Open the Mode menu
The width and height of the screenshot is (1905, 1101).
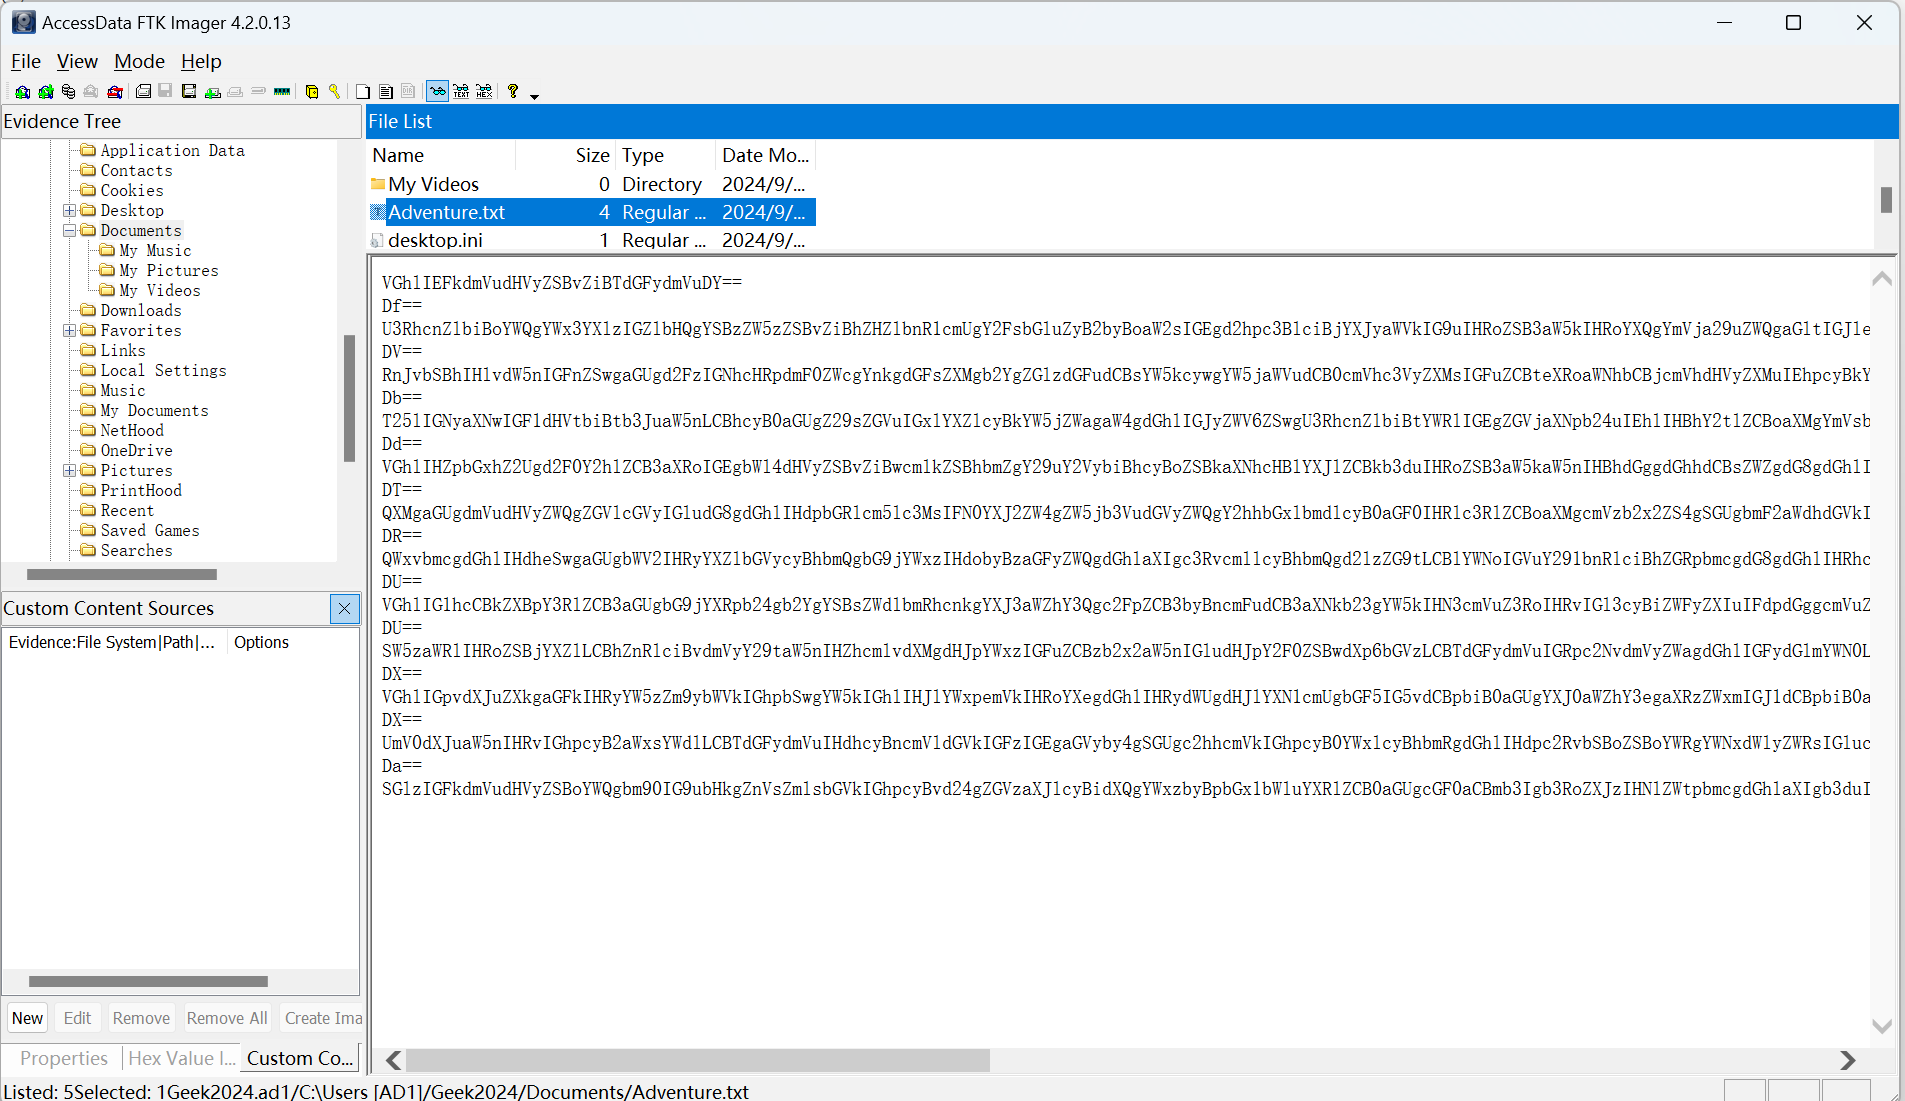click(139, 61)
